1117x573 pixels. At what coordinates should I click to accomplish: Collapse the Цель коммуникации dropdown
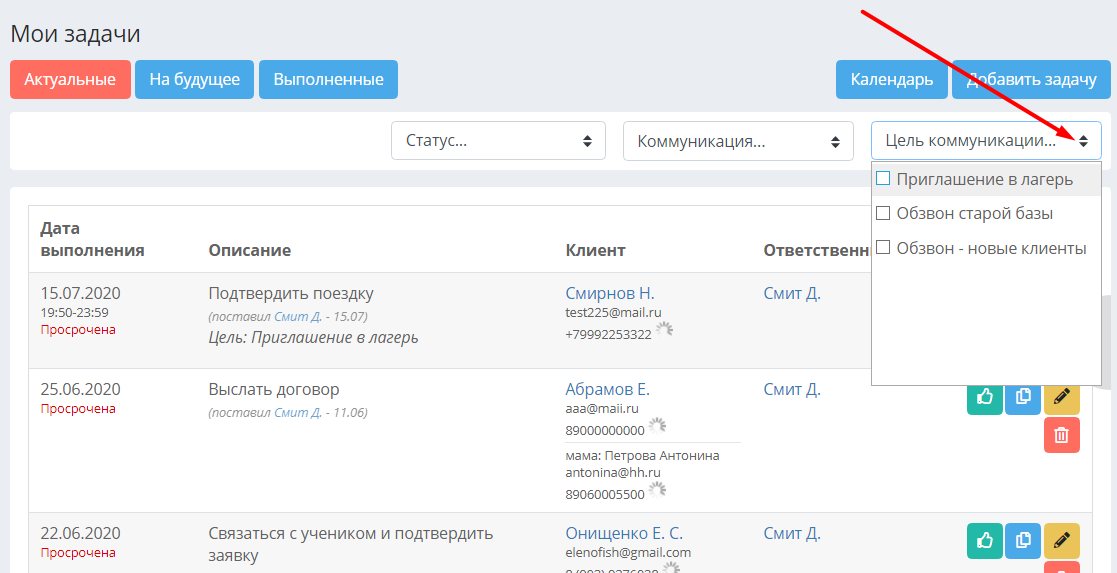point(986,140)
